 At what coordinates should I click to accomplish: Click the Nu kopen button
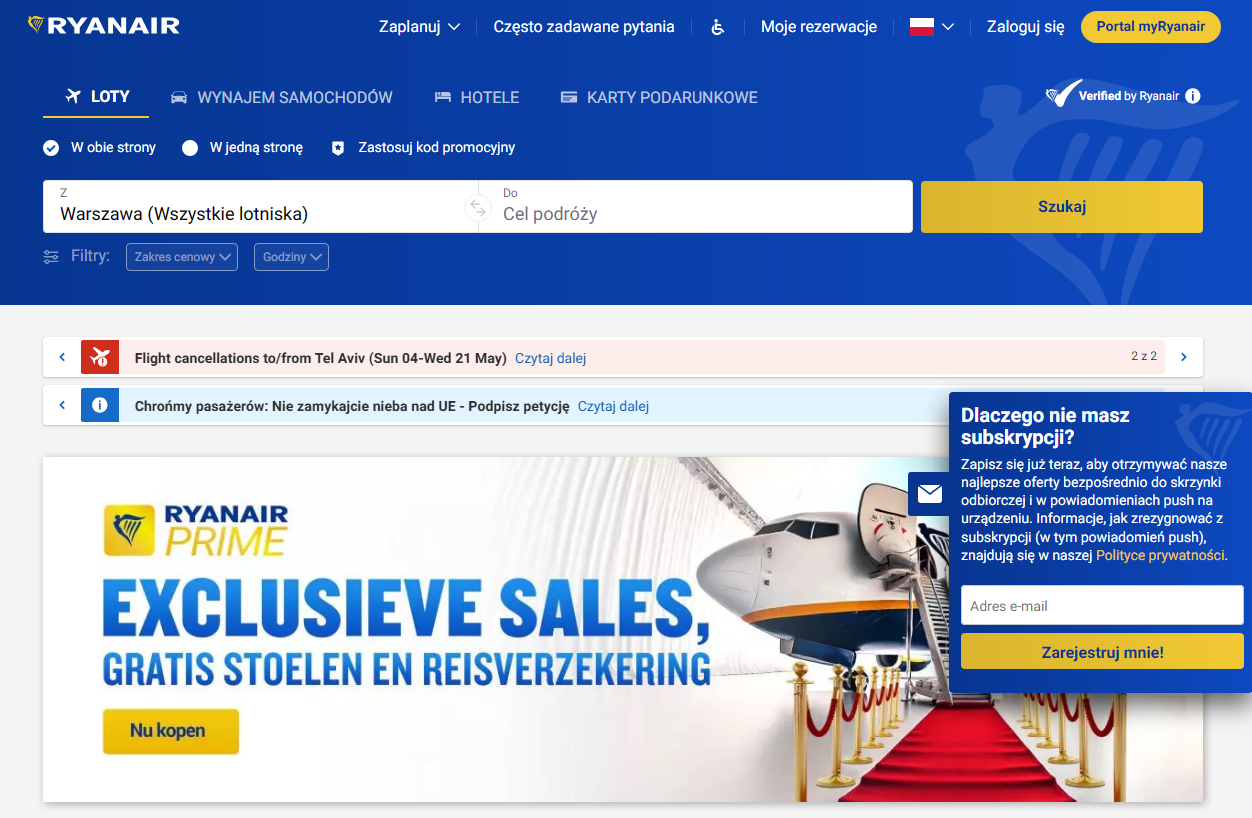[171, 731]
